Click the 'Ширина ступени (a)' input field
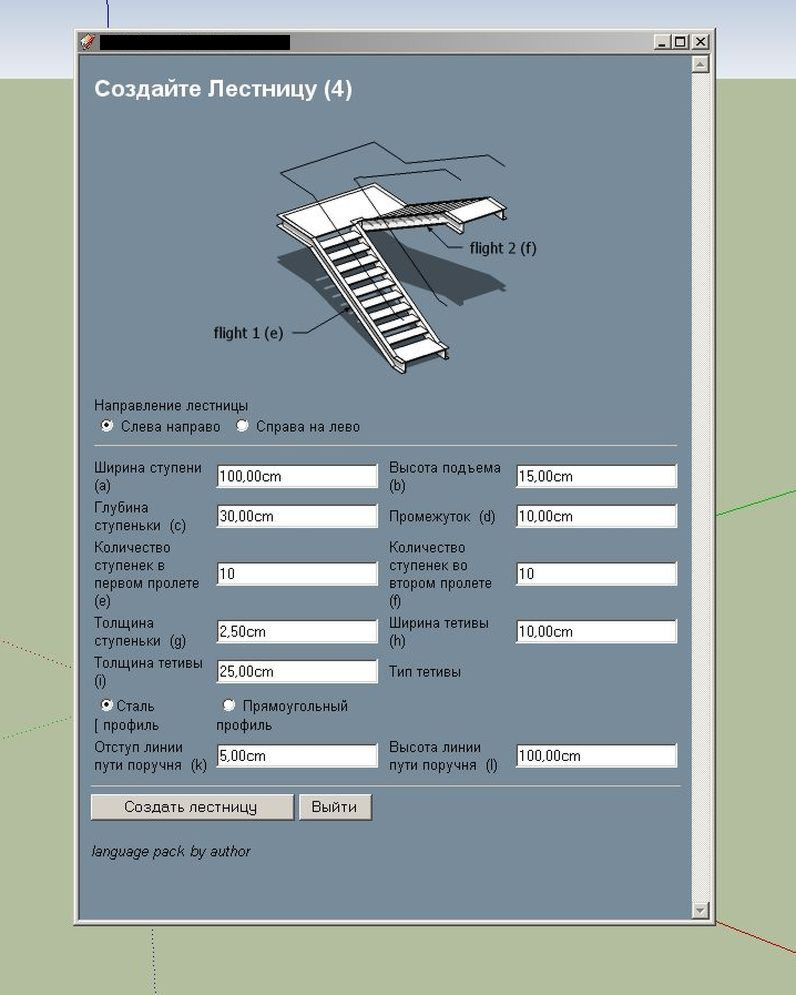 click(x=297, y=476)
